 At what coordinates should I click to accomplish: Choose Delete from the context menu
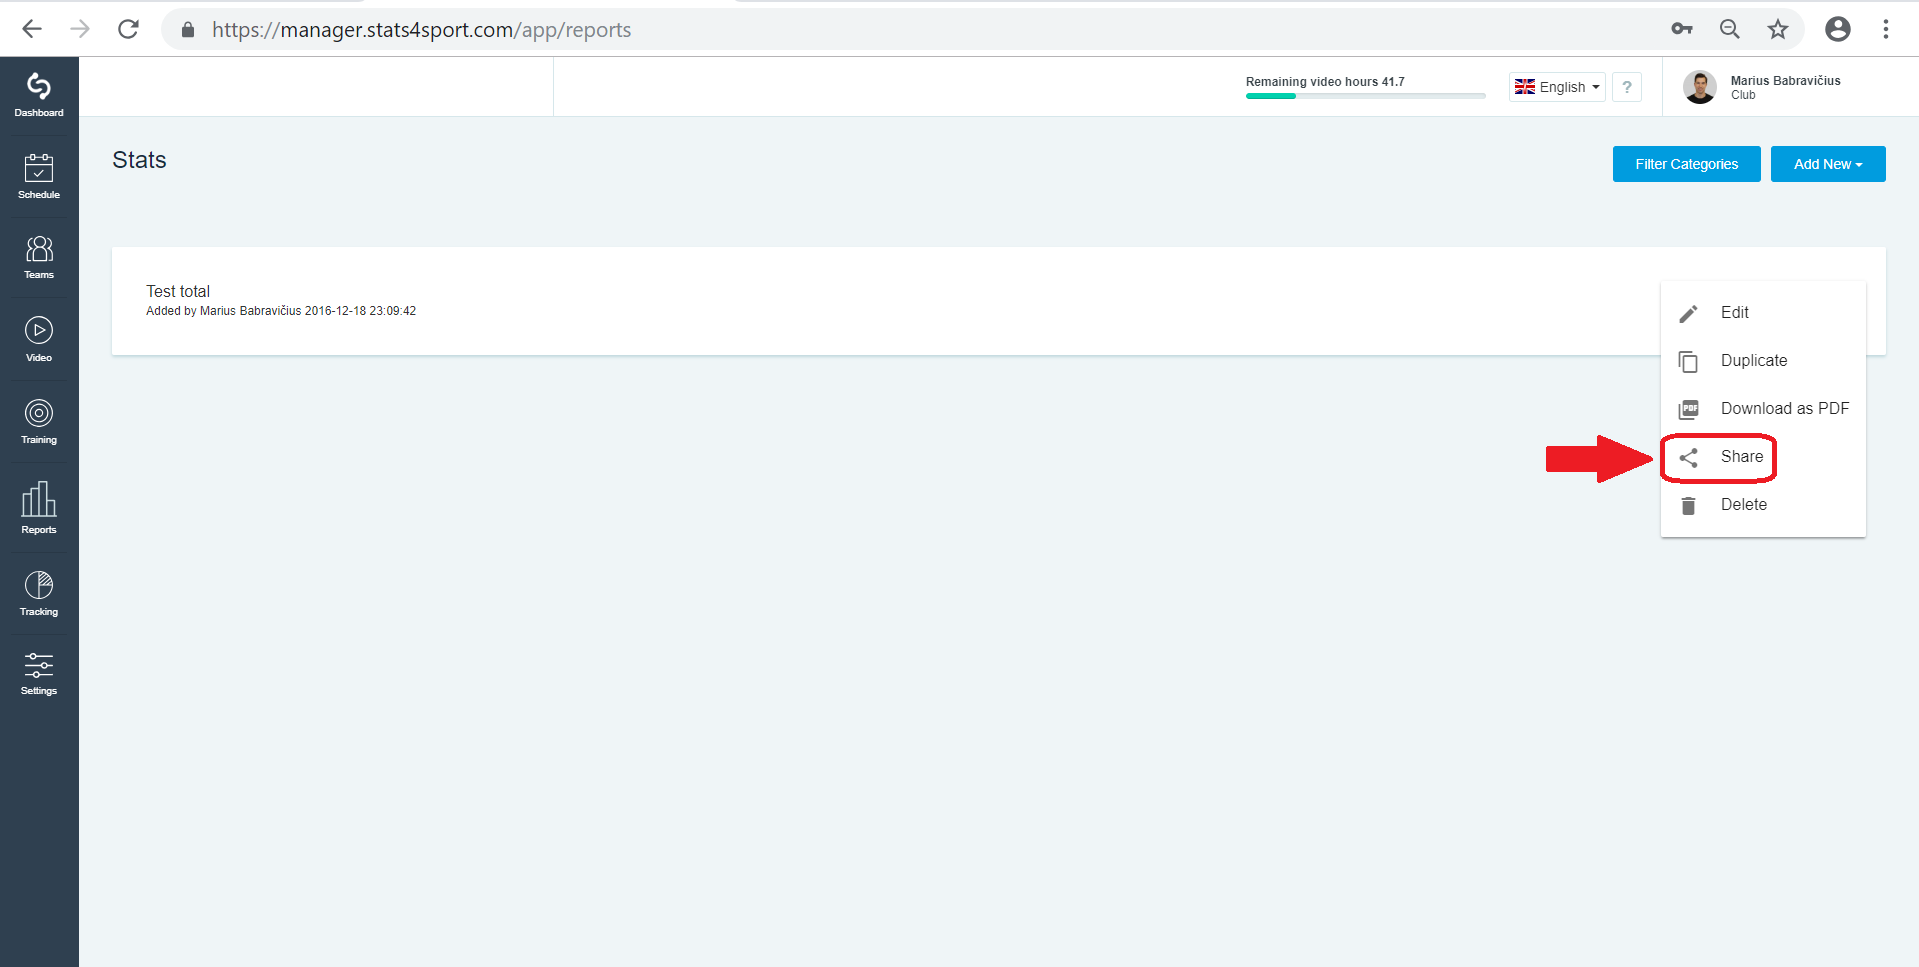click(x=1763, y=505)
